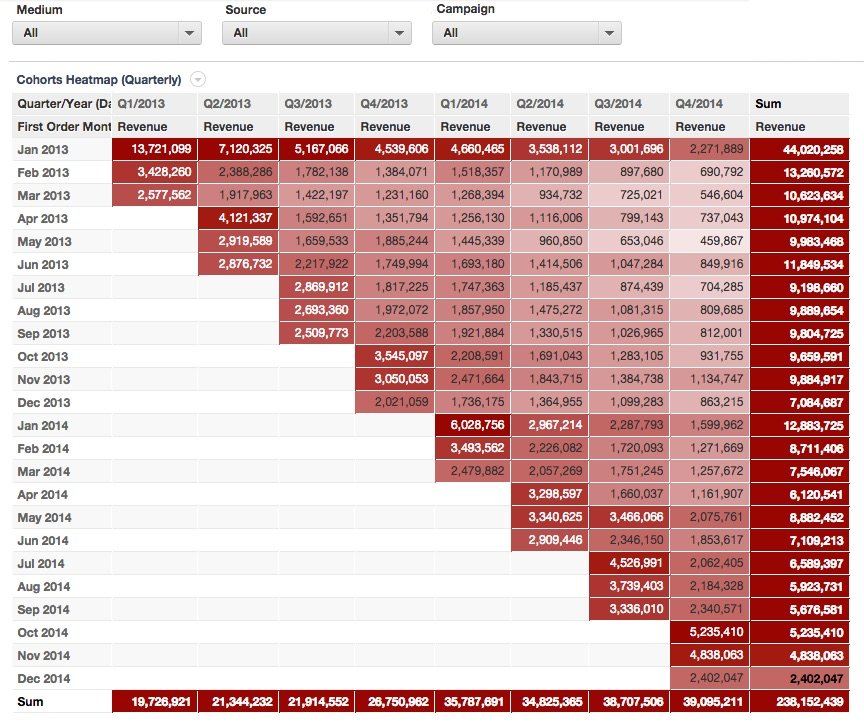Click cell value 5,235,410 in Q4/2014 column
The height and width of the screenshot is (723, 864).
click(x=710, y=632)
